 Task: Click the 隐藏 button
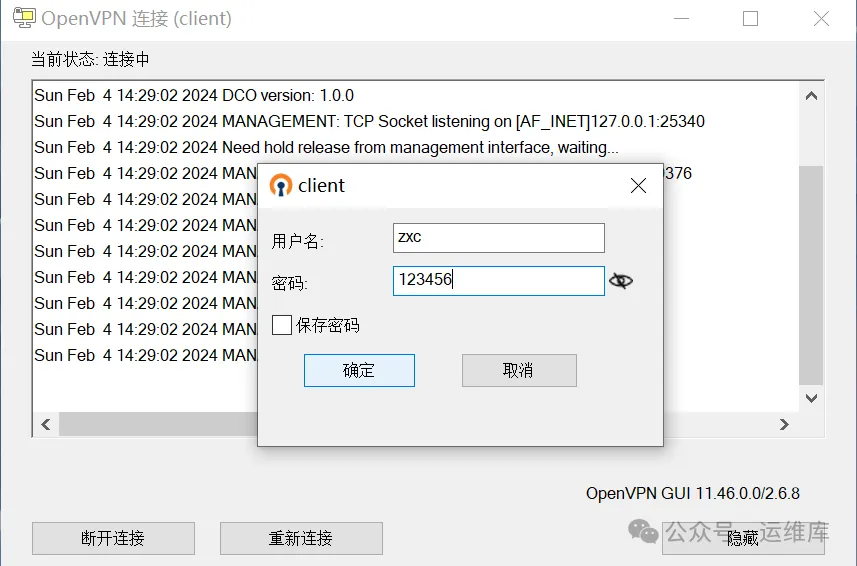pos(743,538)
